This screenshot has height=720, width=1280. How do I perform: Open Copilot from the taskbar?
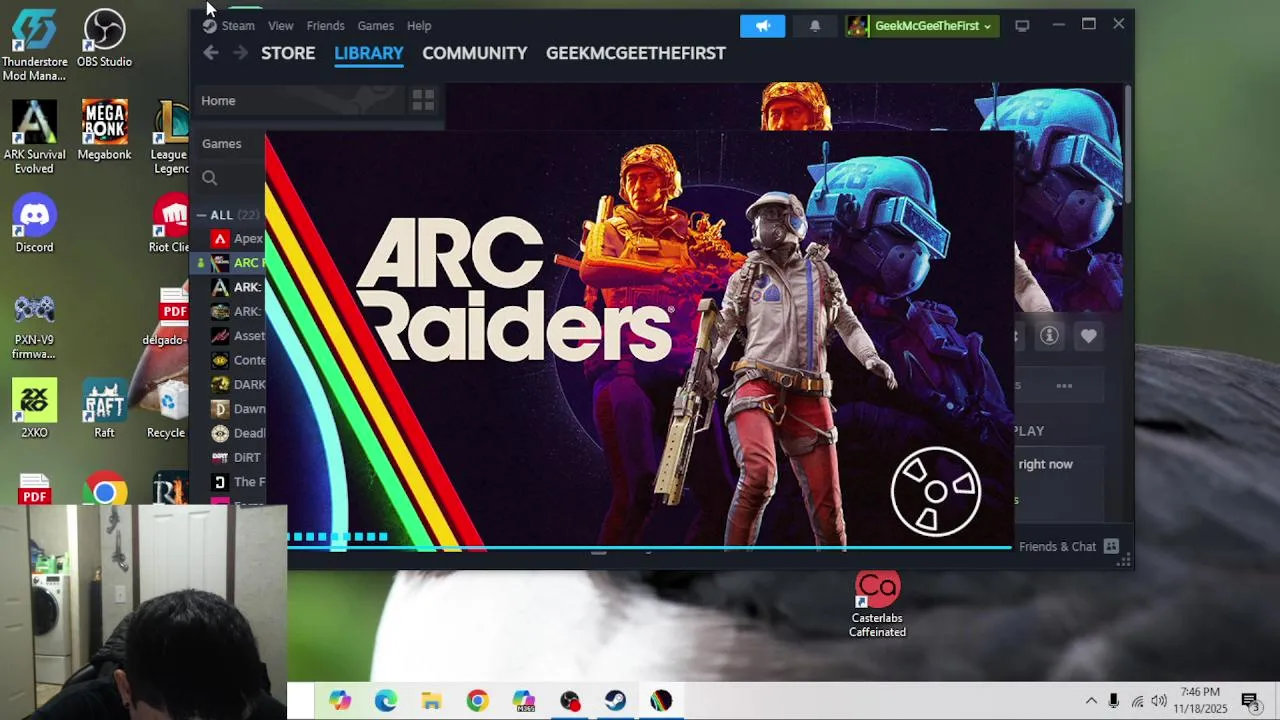coord(340,701)
